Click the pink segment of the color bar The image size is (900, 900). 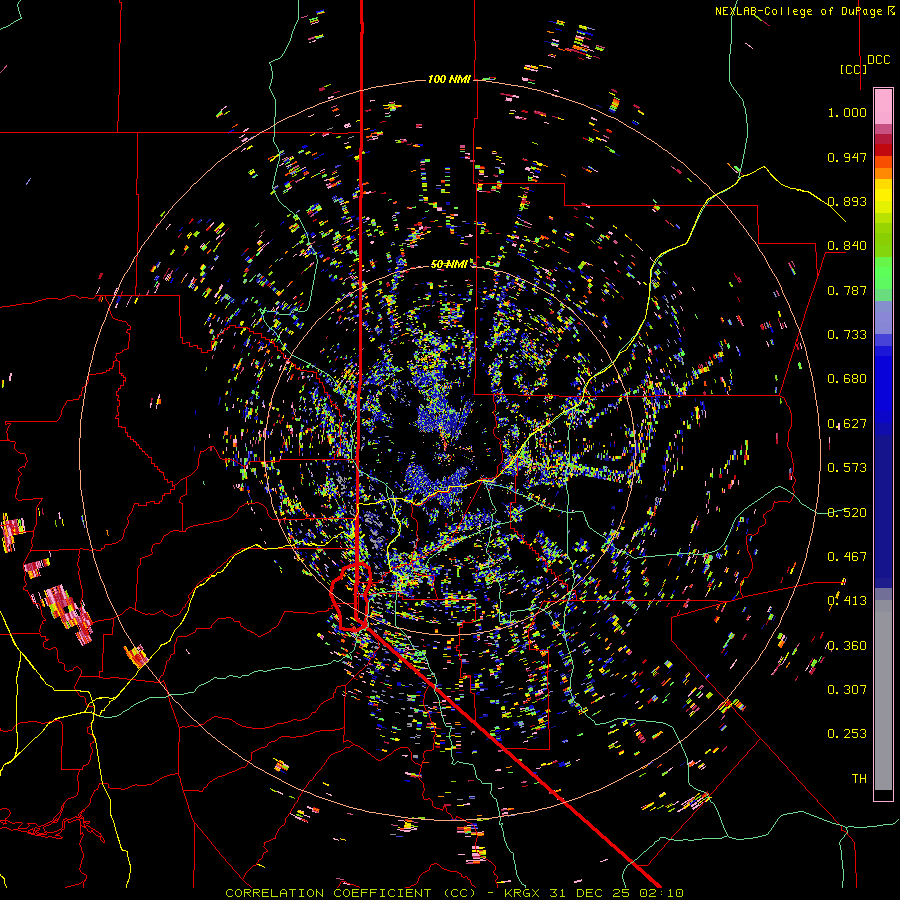tap(883, 106)
